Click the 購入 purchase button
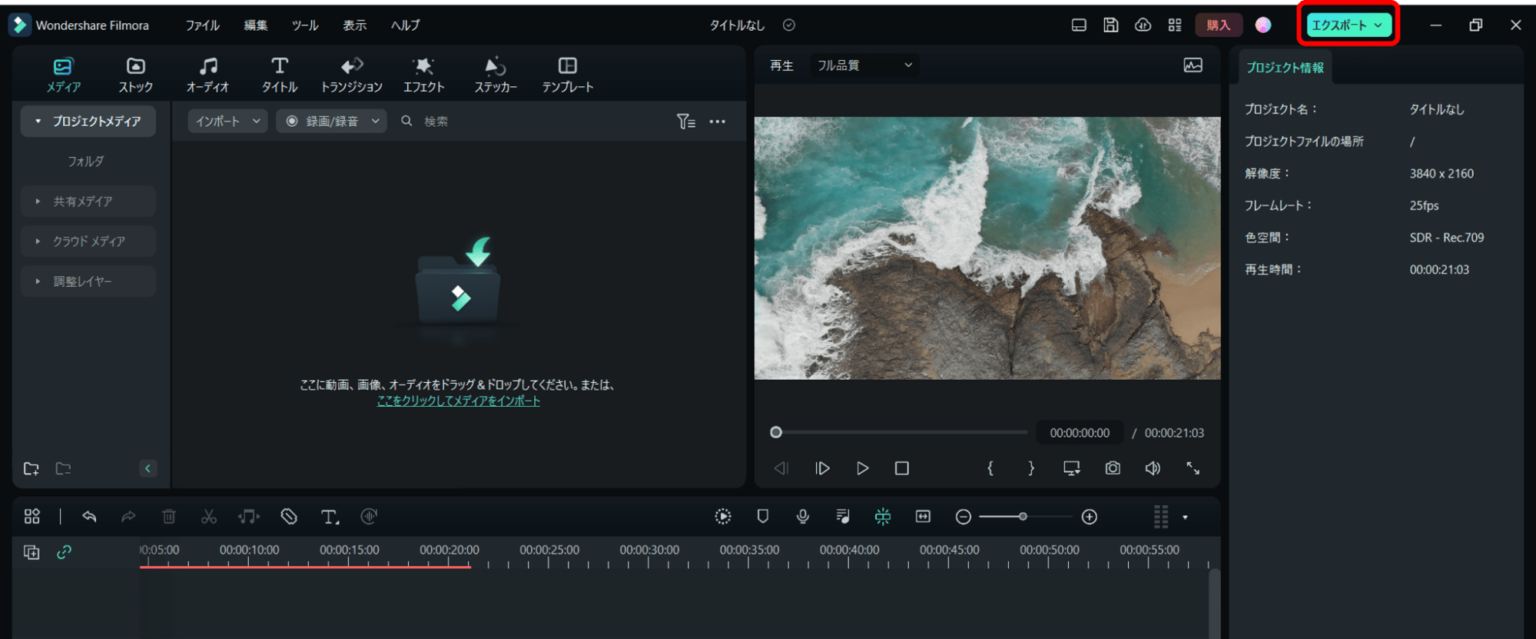Screen dimensions: 1536x639 (1218, 24)
